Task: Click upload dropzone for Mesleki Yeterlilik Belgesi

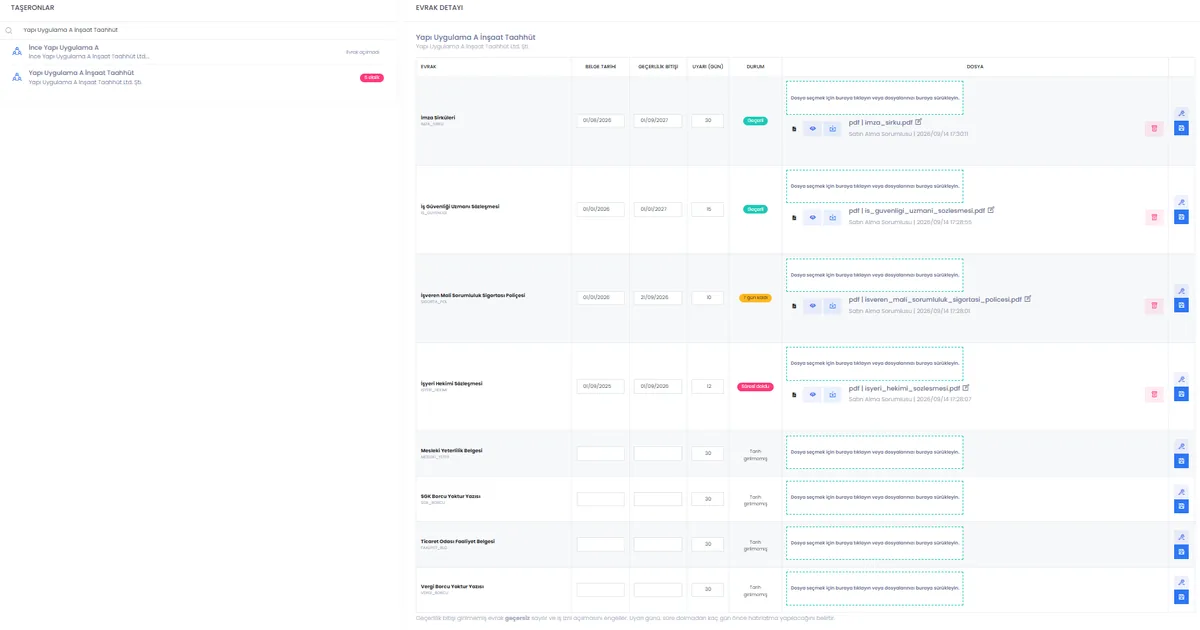Action: point(875,452)
